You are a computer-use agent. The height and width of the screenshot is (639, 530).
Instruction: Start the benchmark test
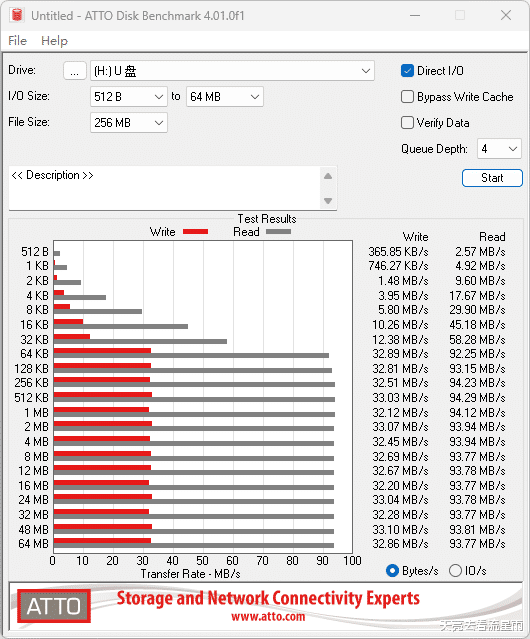(492, 178)
